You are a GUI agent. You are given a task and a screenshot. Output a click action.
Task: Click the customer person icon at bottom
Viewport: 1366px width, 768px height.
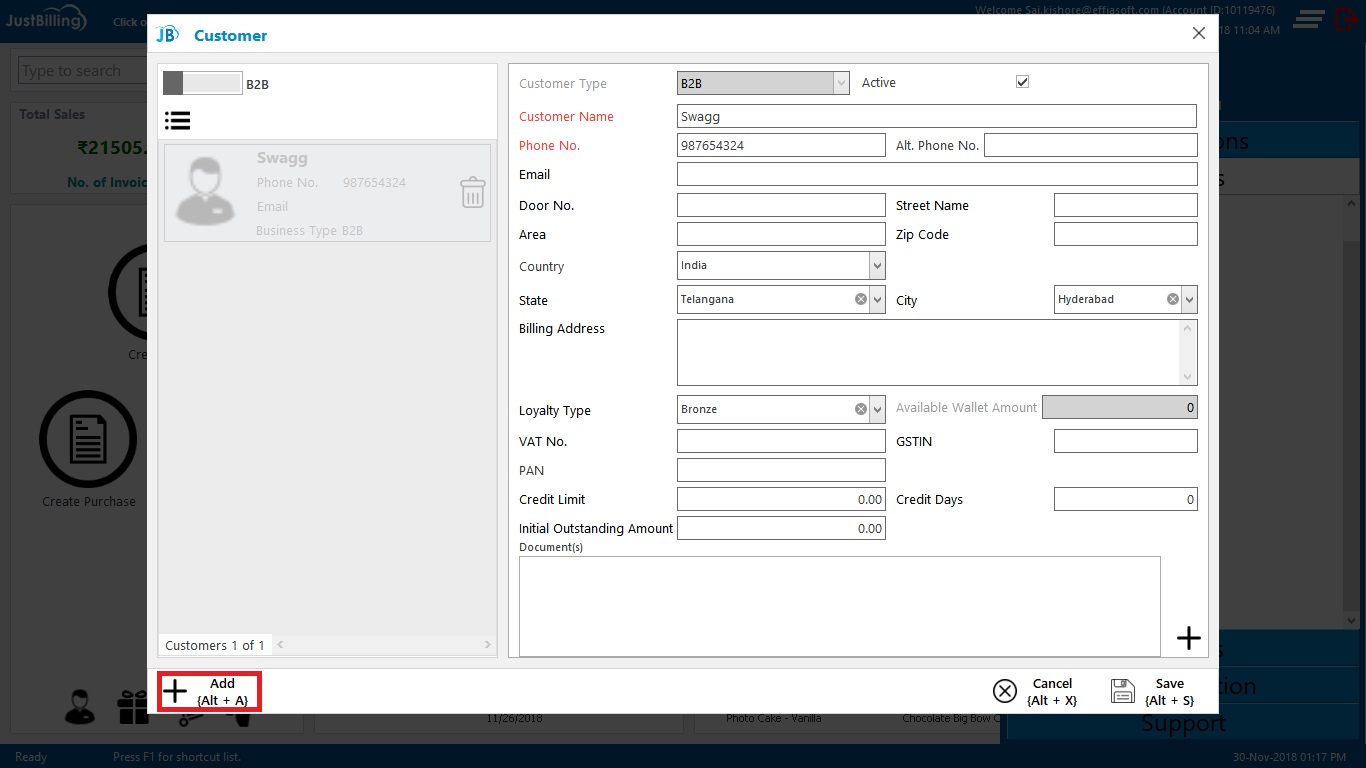[80, 706]
